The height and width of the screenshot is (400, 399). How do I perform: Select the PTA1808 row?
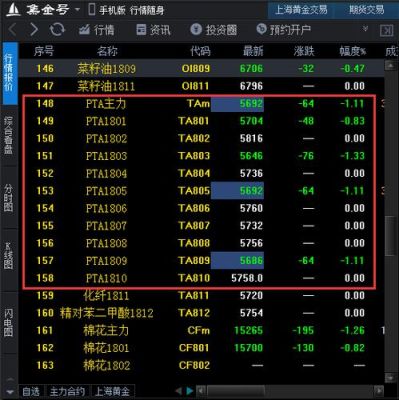click(x=201, y=243)
